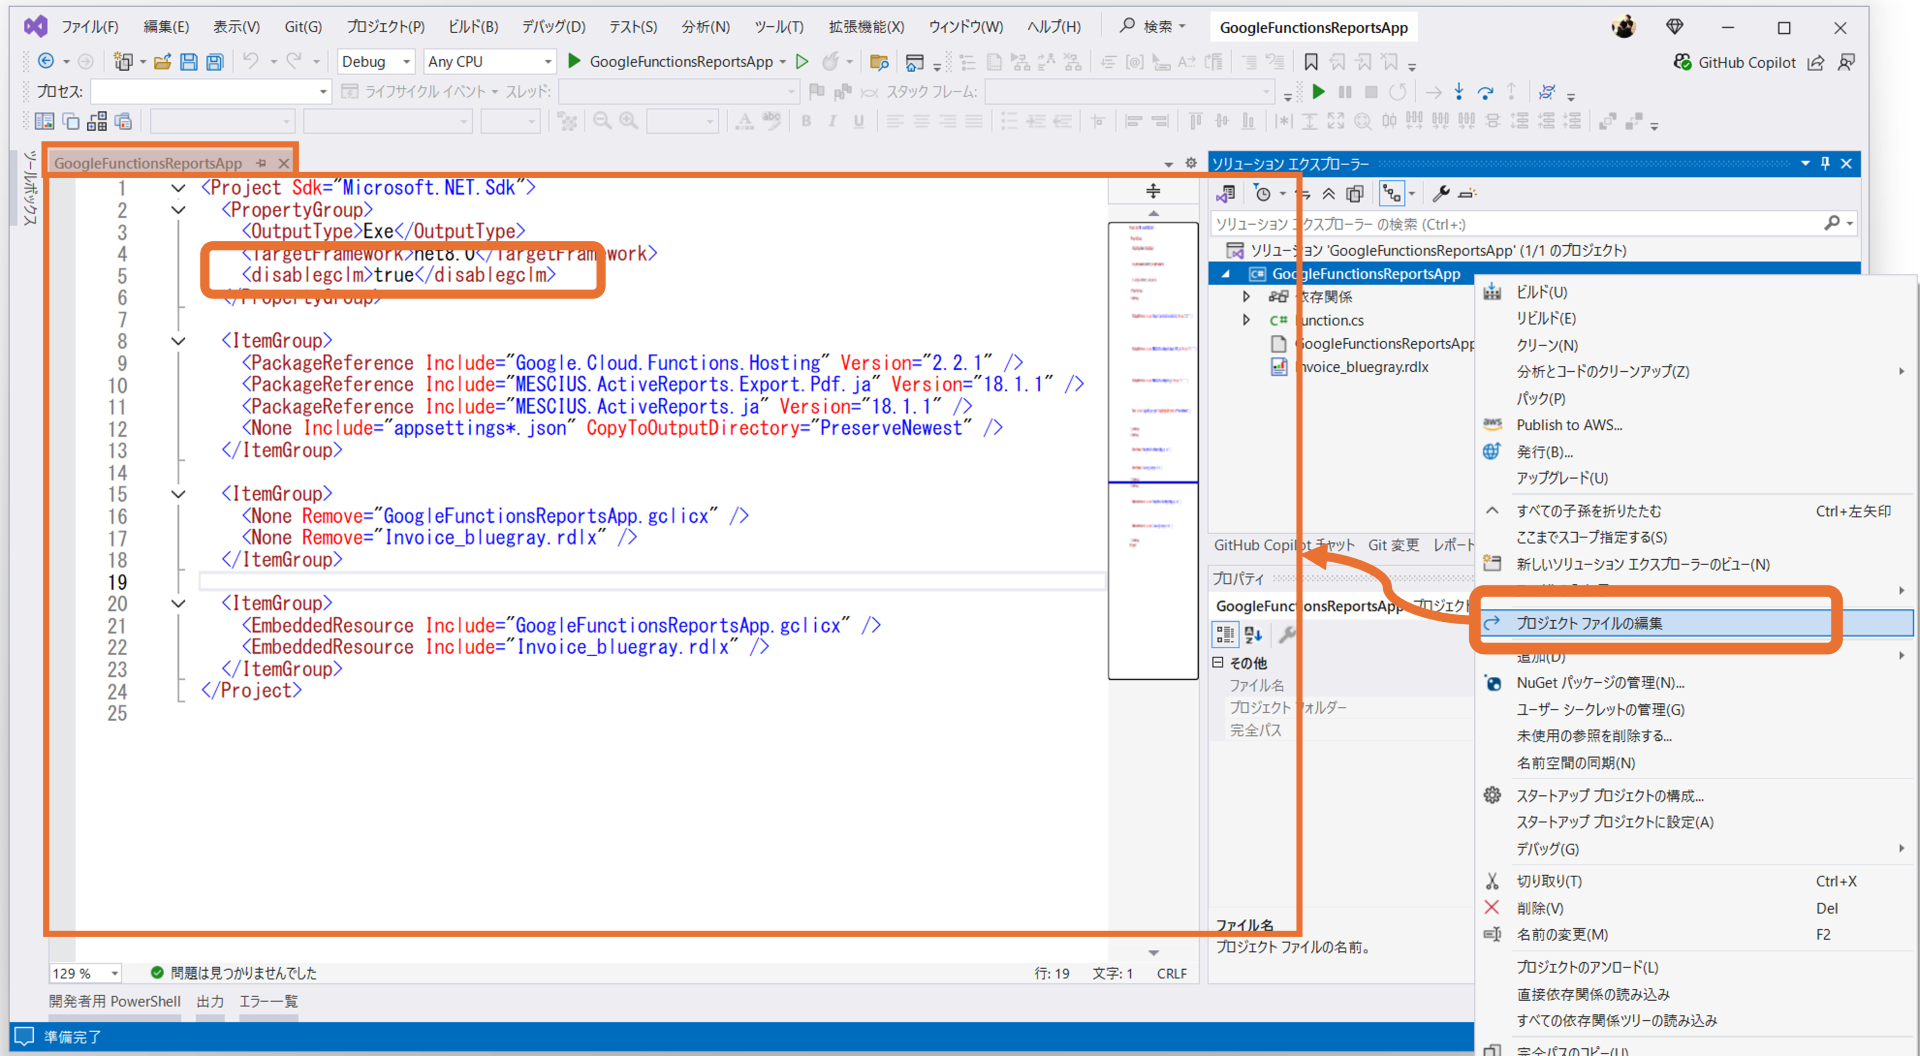Click the editor settings gear icon

(1190, 163)
